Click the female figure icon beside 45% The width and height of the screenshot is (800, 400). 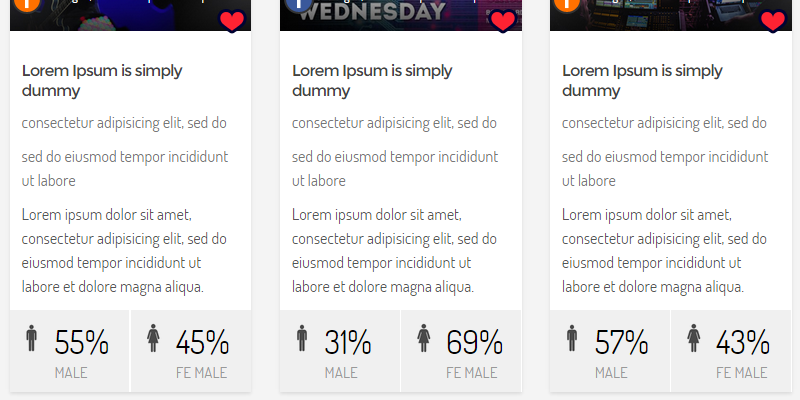click(x=153, y=338)
